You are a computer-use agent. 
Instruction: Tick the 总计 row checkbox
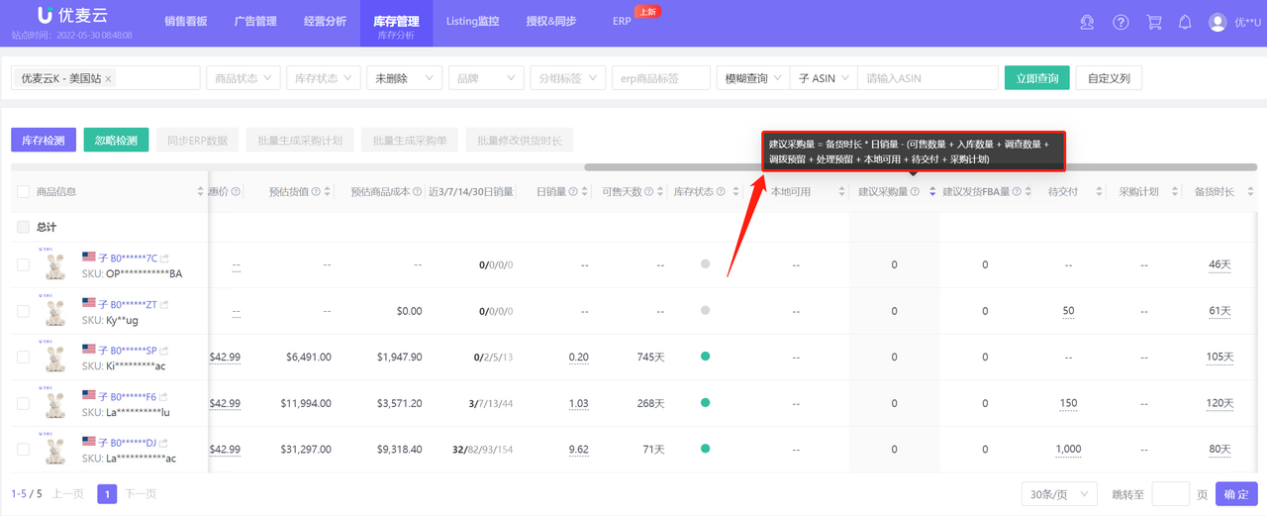pos(23,227)
